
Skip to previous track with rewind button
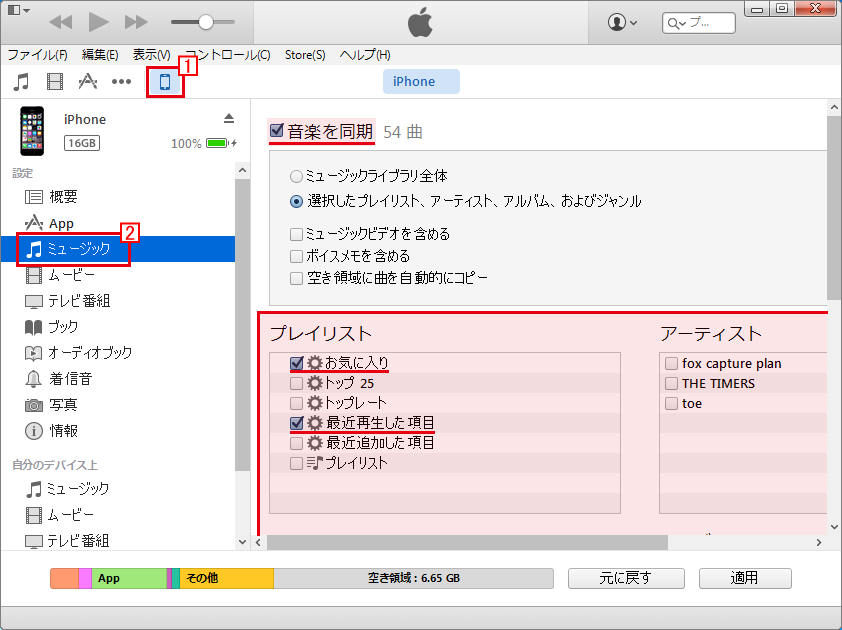tap(61, 22)
